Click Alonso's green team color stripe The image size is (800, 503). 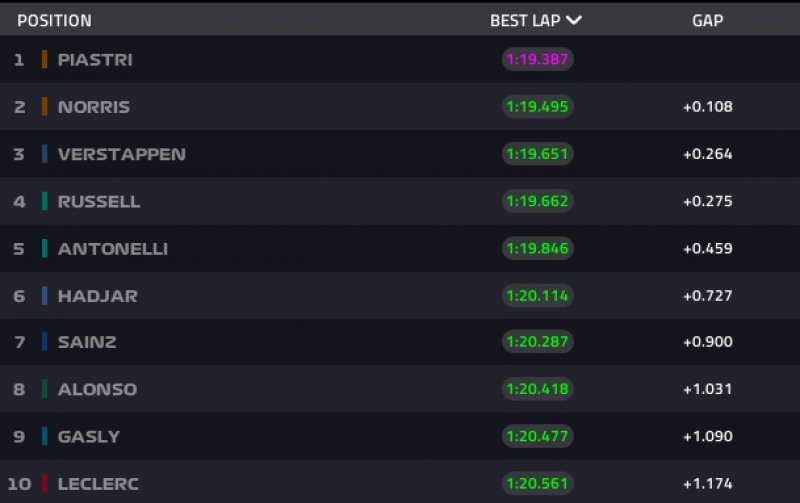[x=45, y=389]
